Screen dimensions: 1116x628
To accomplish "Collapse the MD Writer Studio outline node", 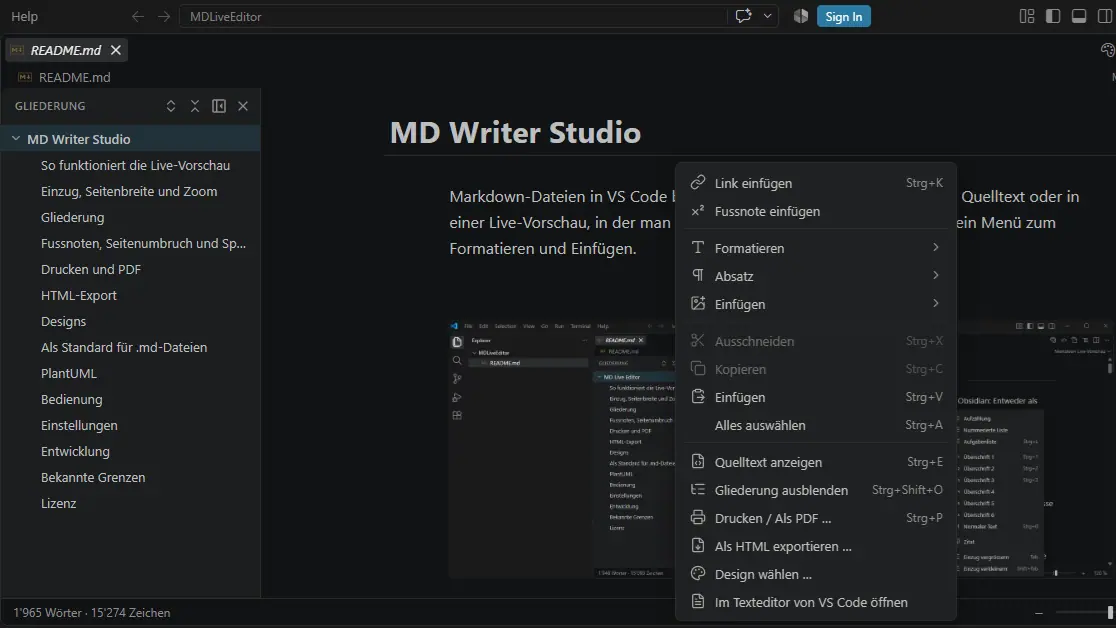I will (x=16, y=139).
